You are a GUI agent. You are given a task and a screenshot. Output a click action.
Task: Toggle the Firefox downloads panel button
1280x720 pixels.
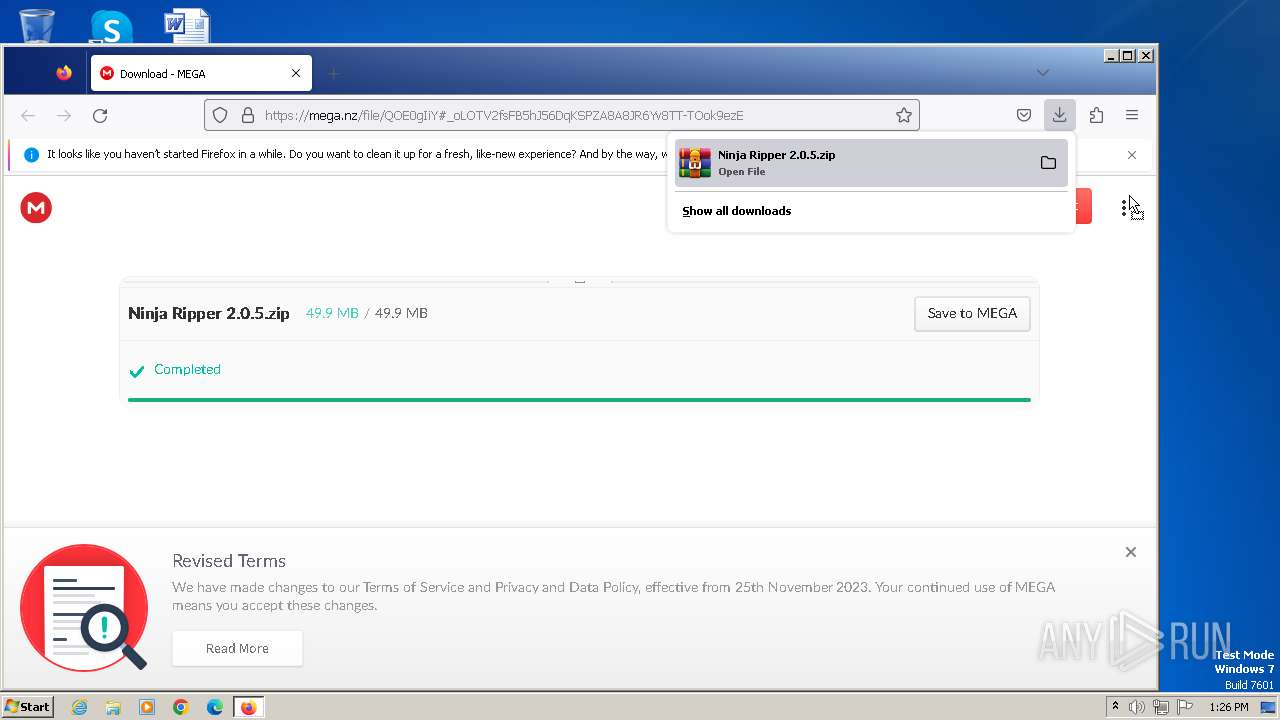tap(1059, 115)
